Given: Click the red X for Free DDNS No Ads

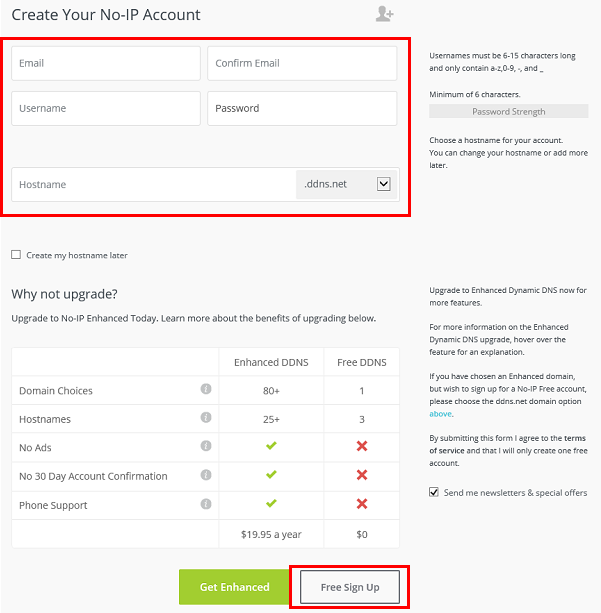Looking at the screenshot, I should (x=362, y=446).
